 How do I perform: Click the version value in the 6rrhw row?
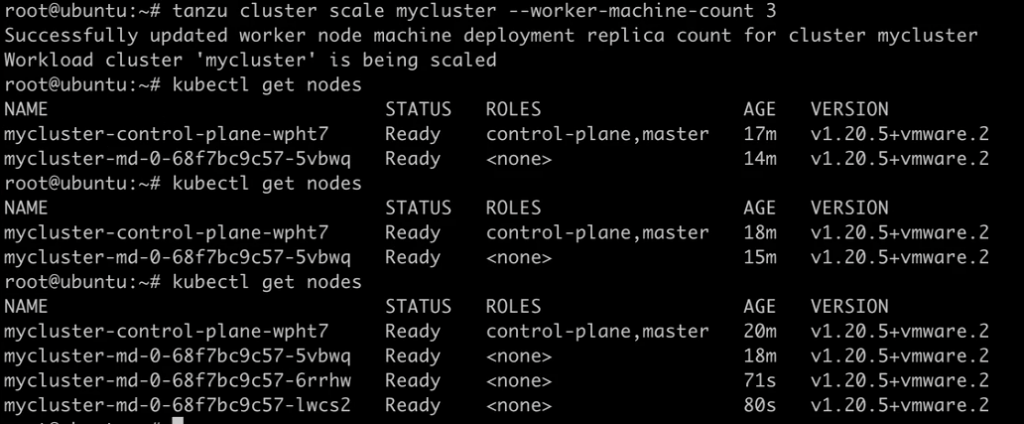(899, 380)
